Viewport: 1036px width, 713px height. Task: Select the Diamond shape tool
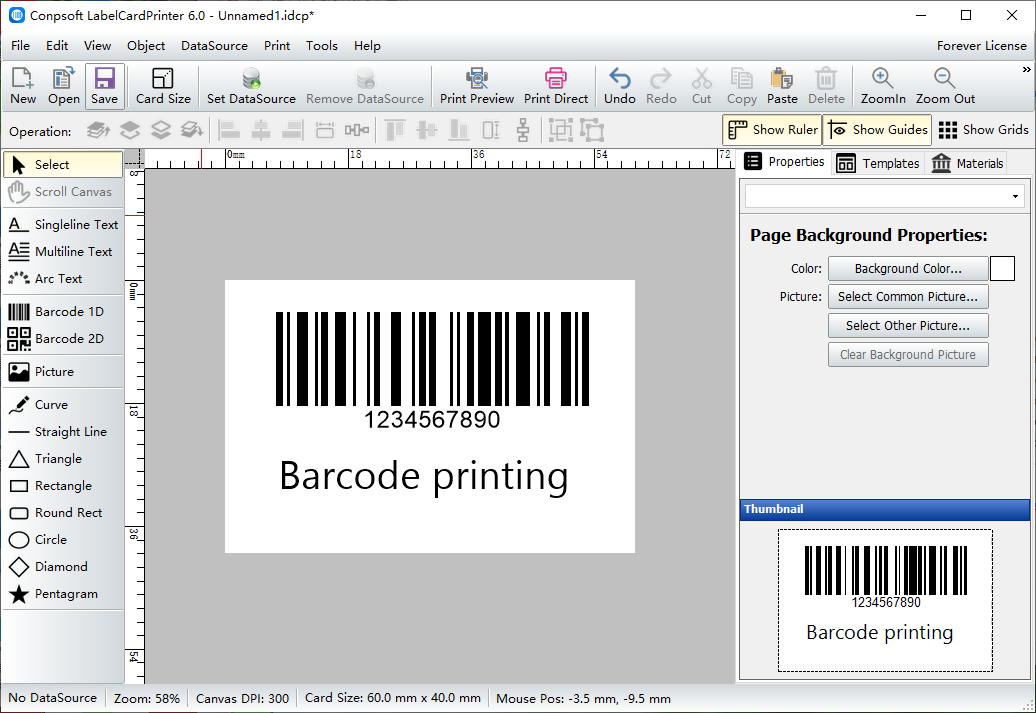[63, 567]
